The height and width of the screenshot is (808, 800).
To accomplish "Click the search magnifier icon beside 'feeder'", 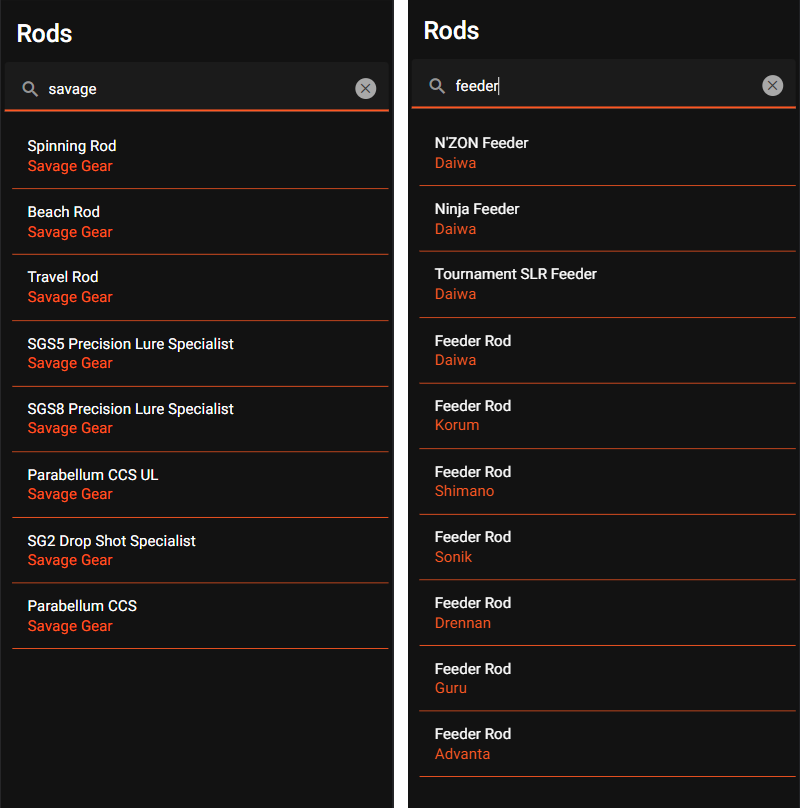I will coord(437,86).
